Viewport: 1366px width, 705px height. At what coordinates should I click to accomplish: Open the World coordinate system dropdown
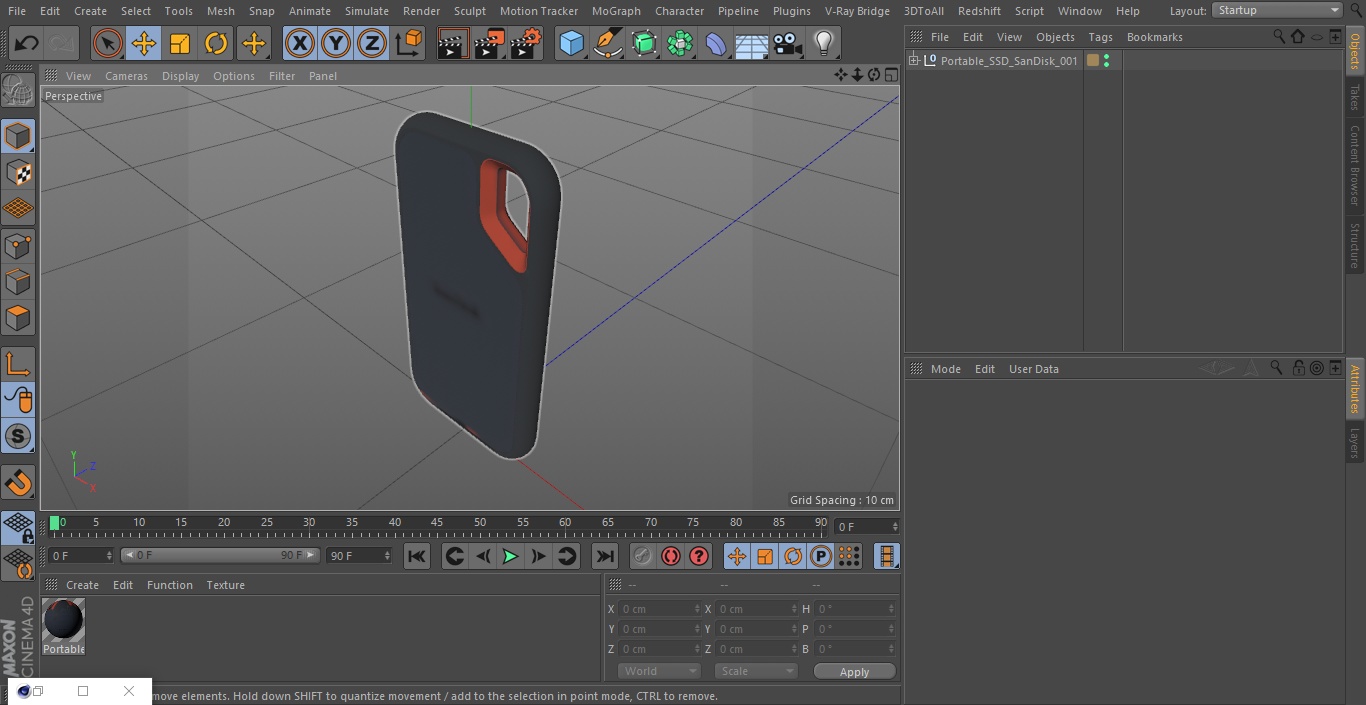659,672
